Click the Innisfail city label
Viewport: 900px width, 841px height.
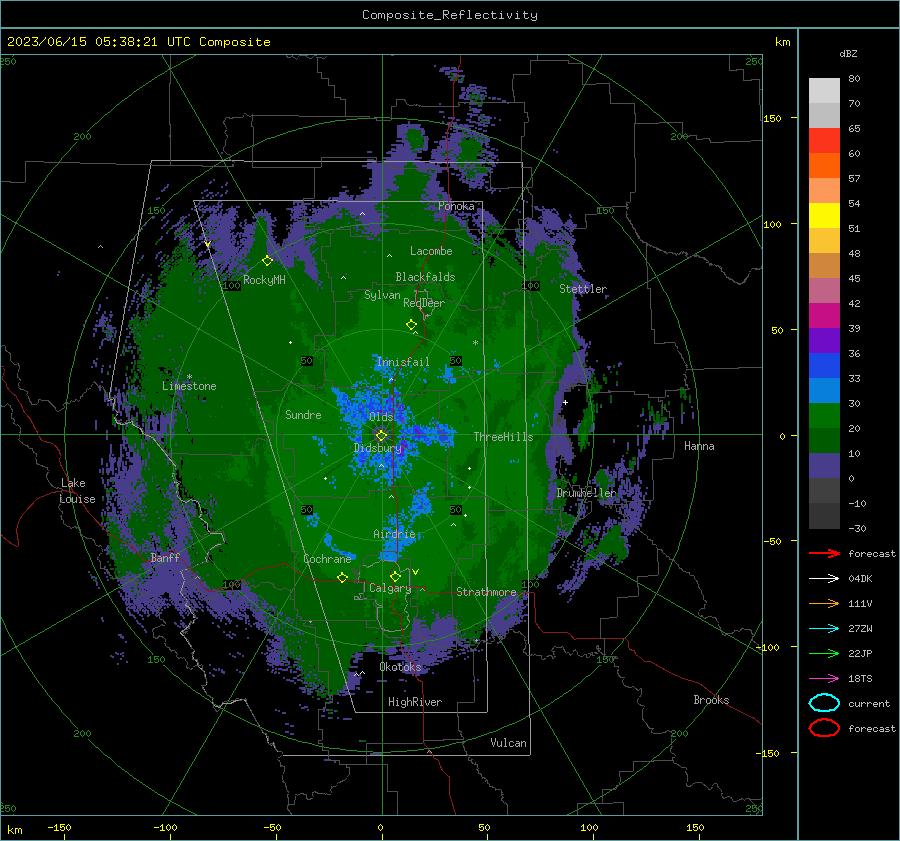click(403, 362)
